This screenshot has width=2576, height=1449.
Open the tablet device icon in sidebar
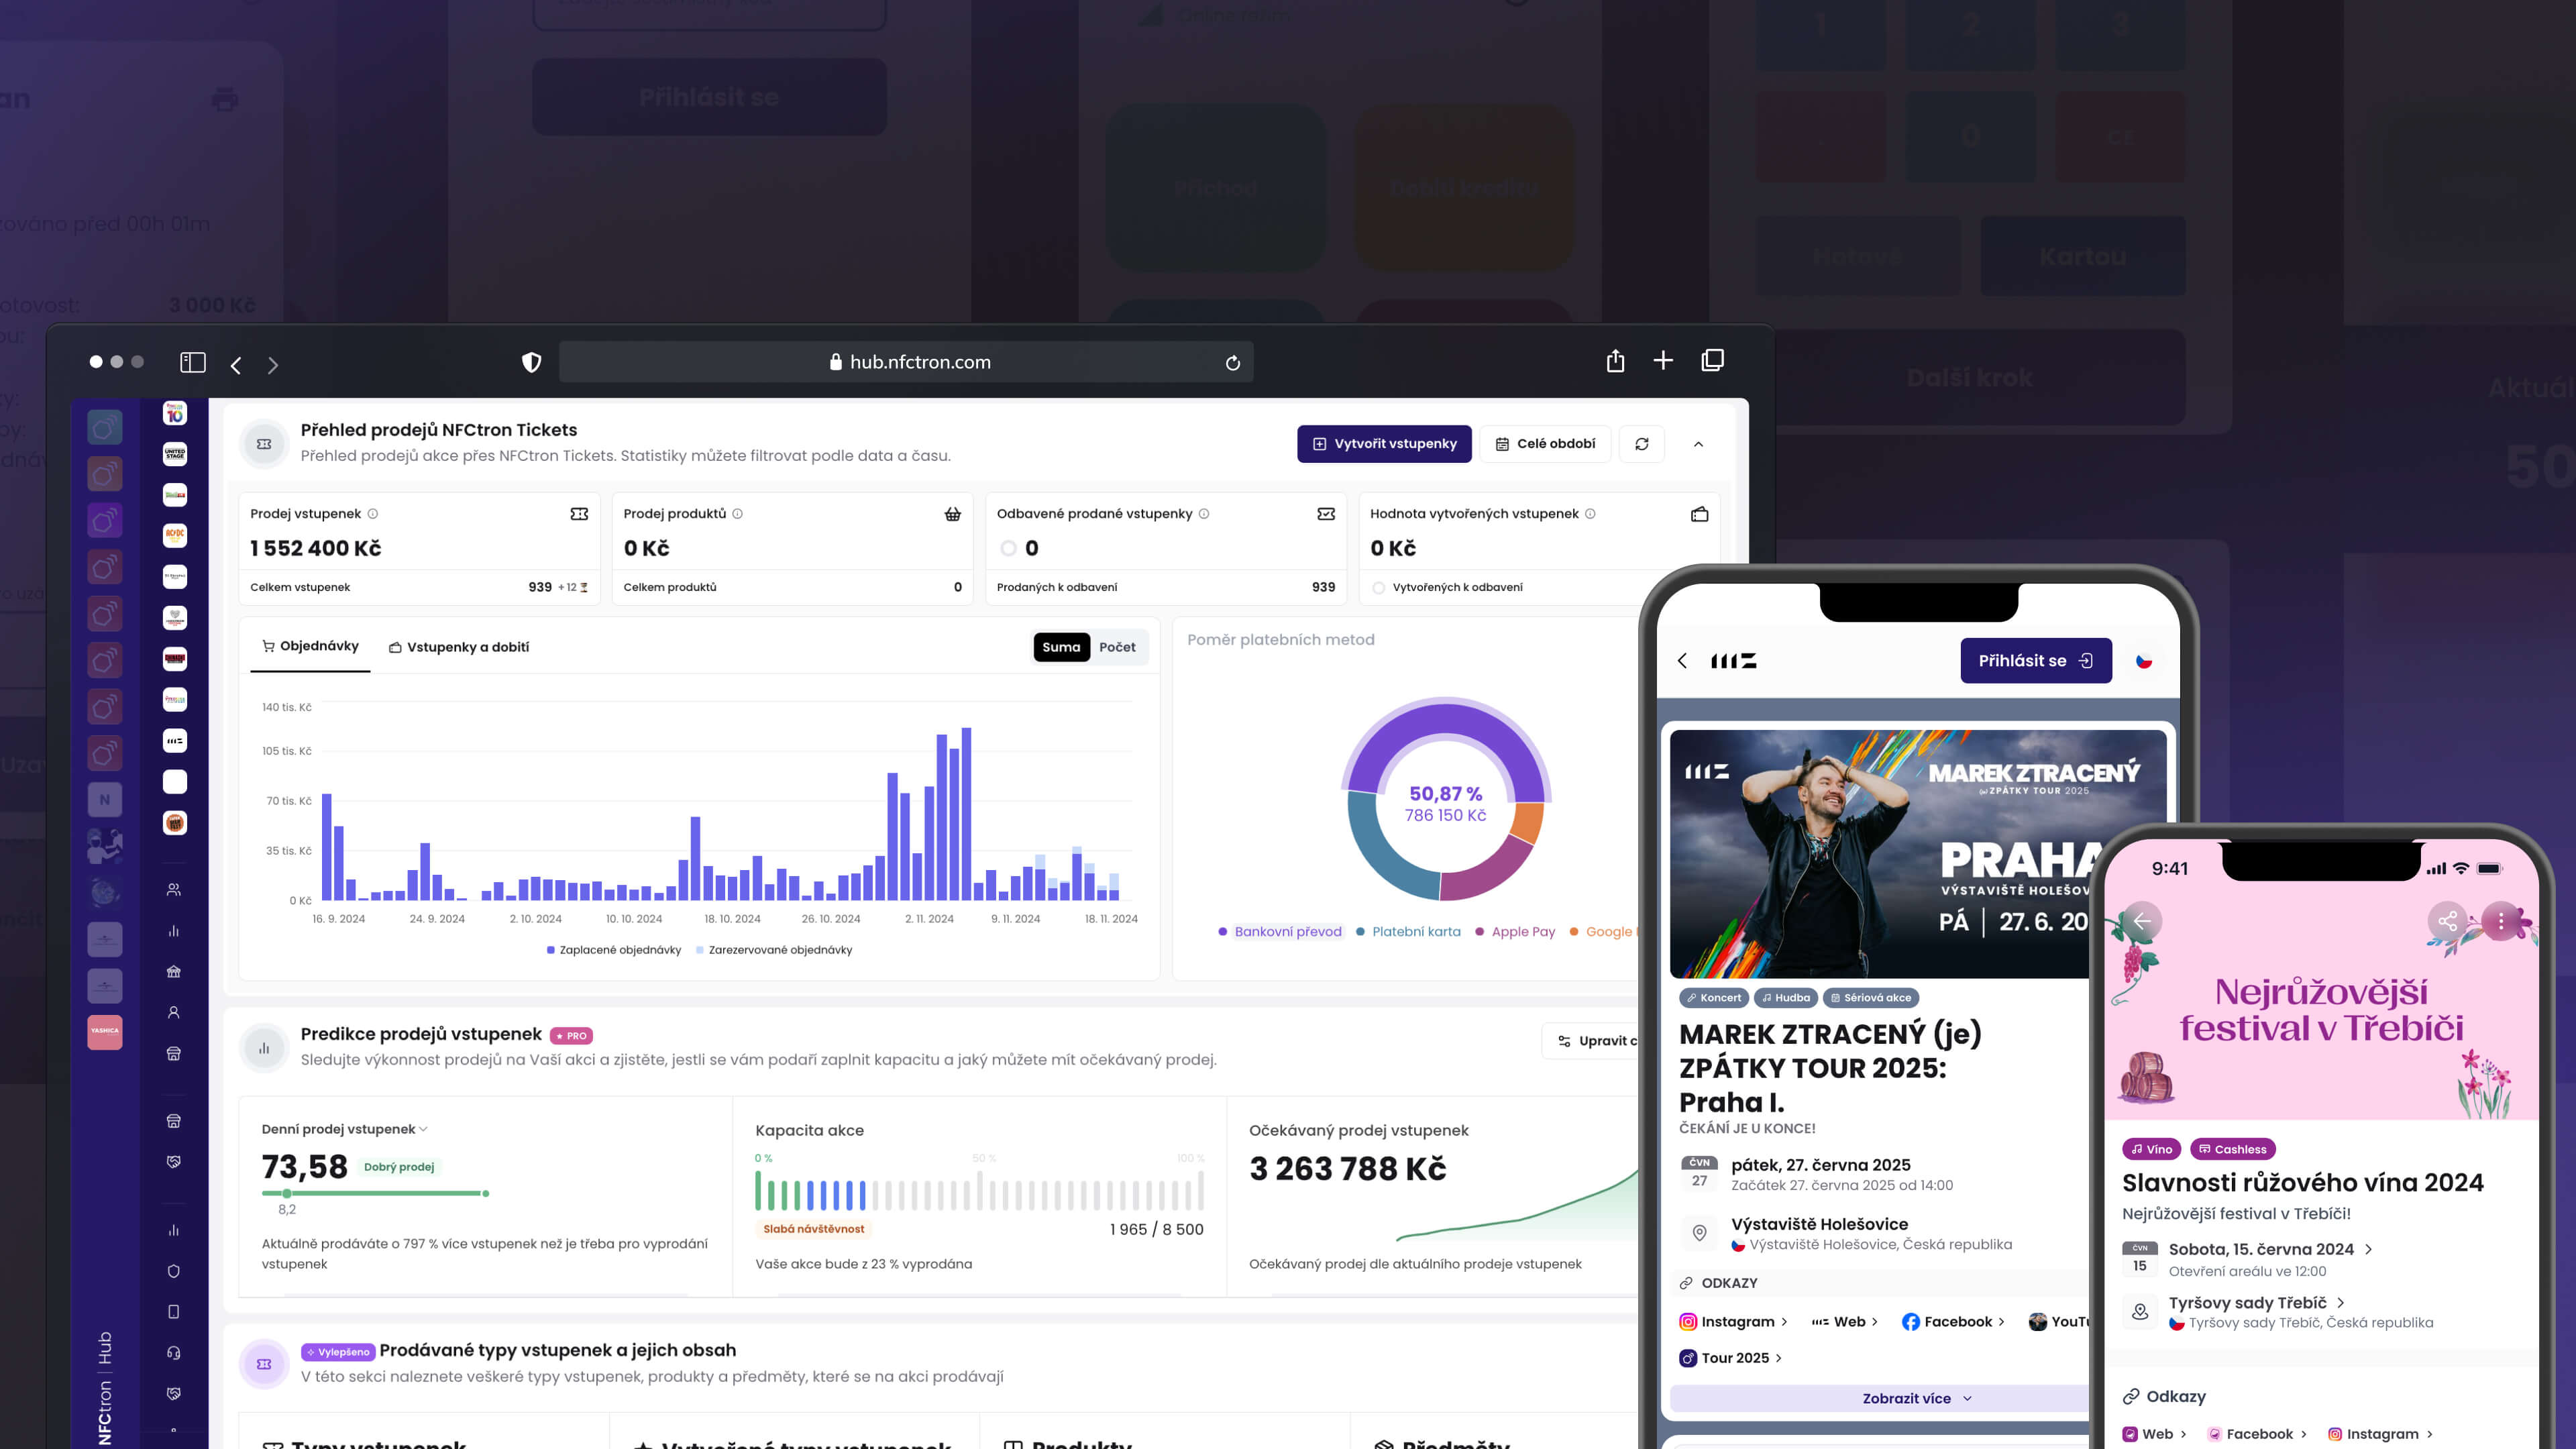click(174, 1312)
